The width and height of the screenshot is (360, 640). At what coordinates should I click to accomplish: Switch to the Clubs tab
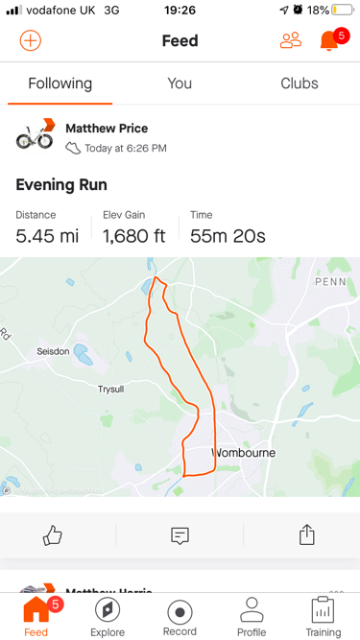click(x=299, y=83)
